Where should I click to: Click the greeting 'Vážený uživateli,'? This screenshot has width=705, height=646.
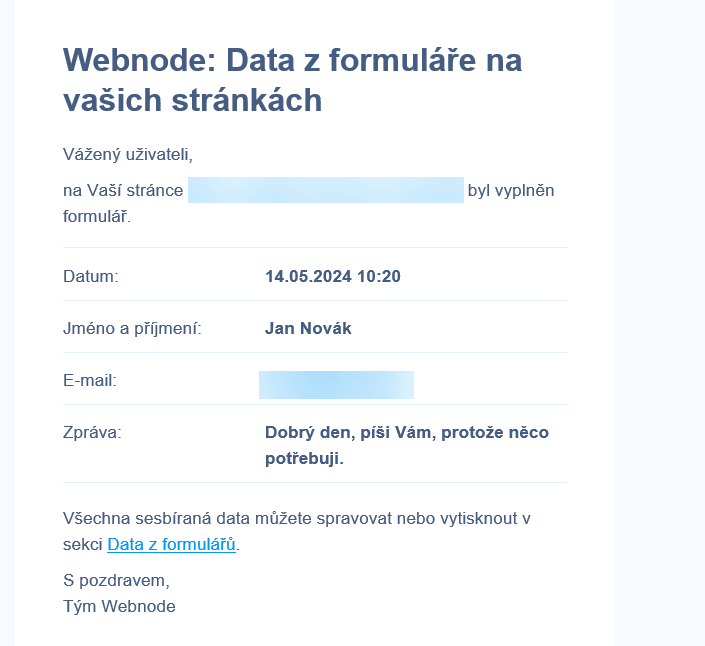[128, 154]
